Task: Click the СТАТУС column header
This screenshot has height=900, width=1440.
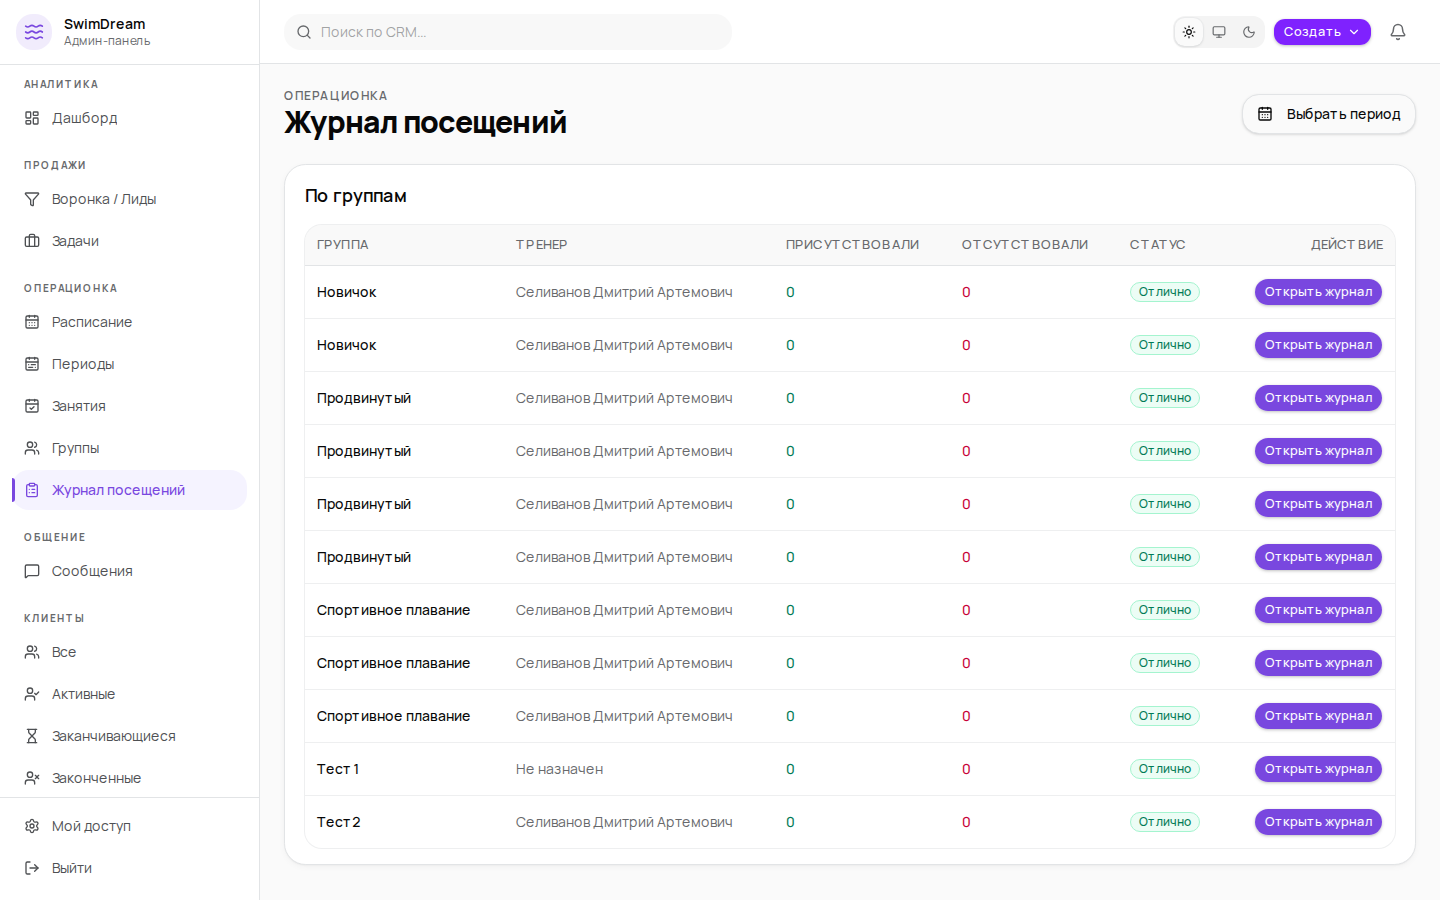Action: (x=1158, y=245)
